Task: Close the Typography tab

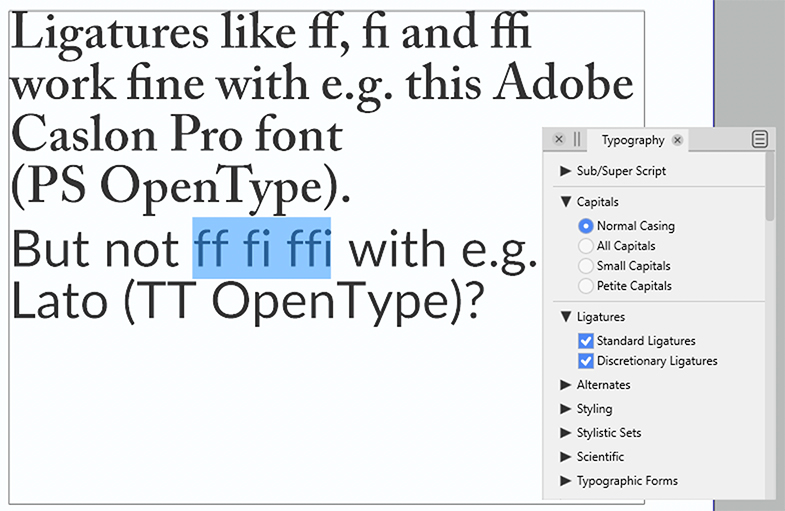Action: tap(678, 141)
